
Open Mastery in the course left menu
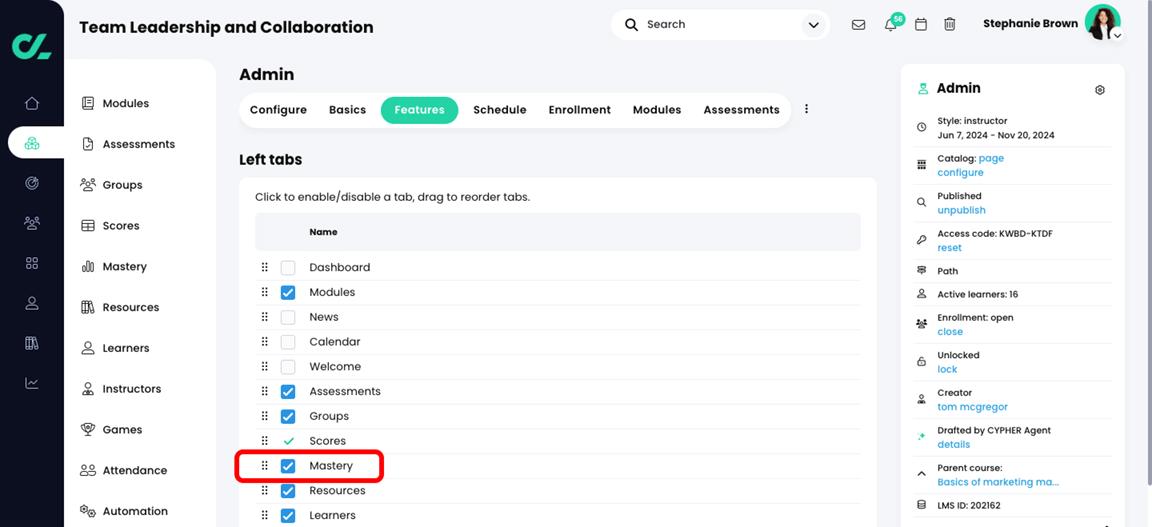(x=114, y=267)
